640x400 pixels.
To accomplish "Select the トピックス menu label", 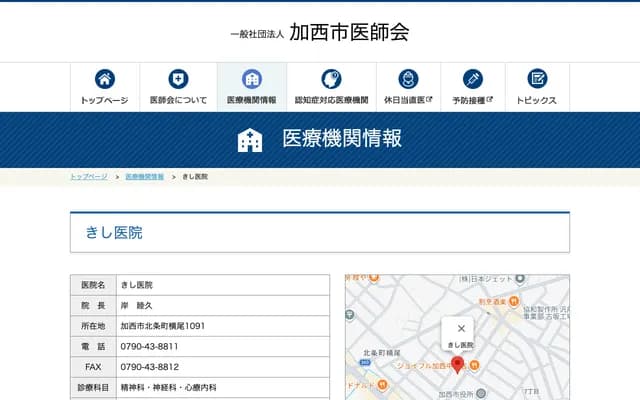I will click(x=537, y=101).
